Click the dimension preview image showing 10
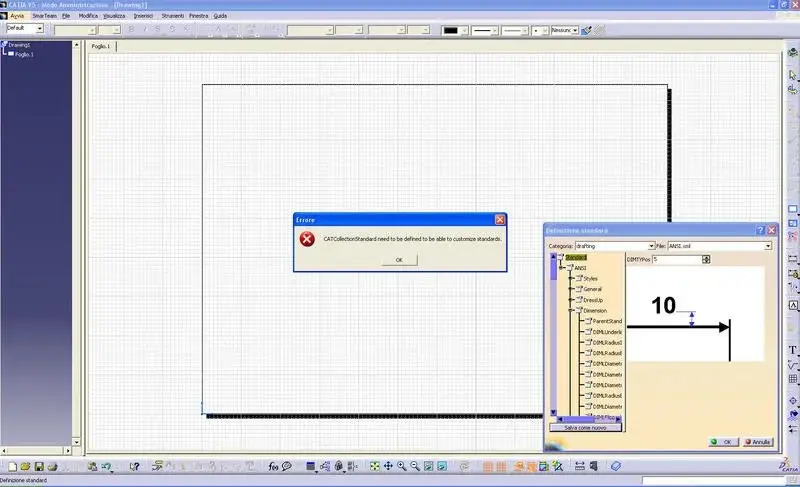 pyautogui.click(x=695, y=314)
